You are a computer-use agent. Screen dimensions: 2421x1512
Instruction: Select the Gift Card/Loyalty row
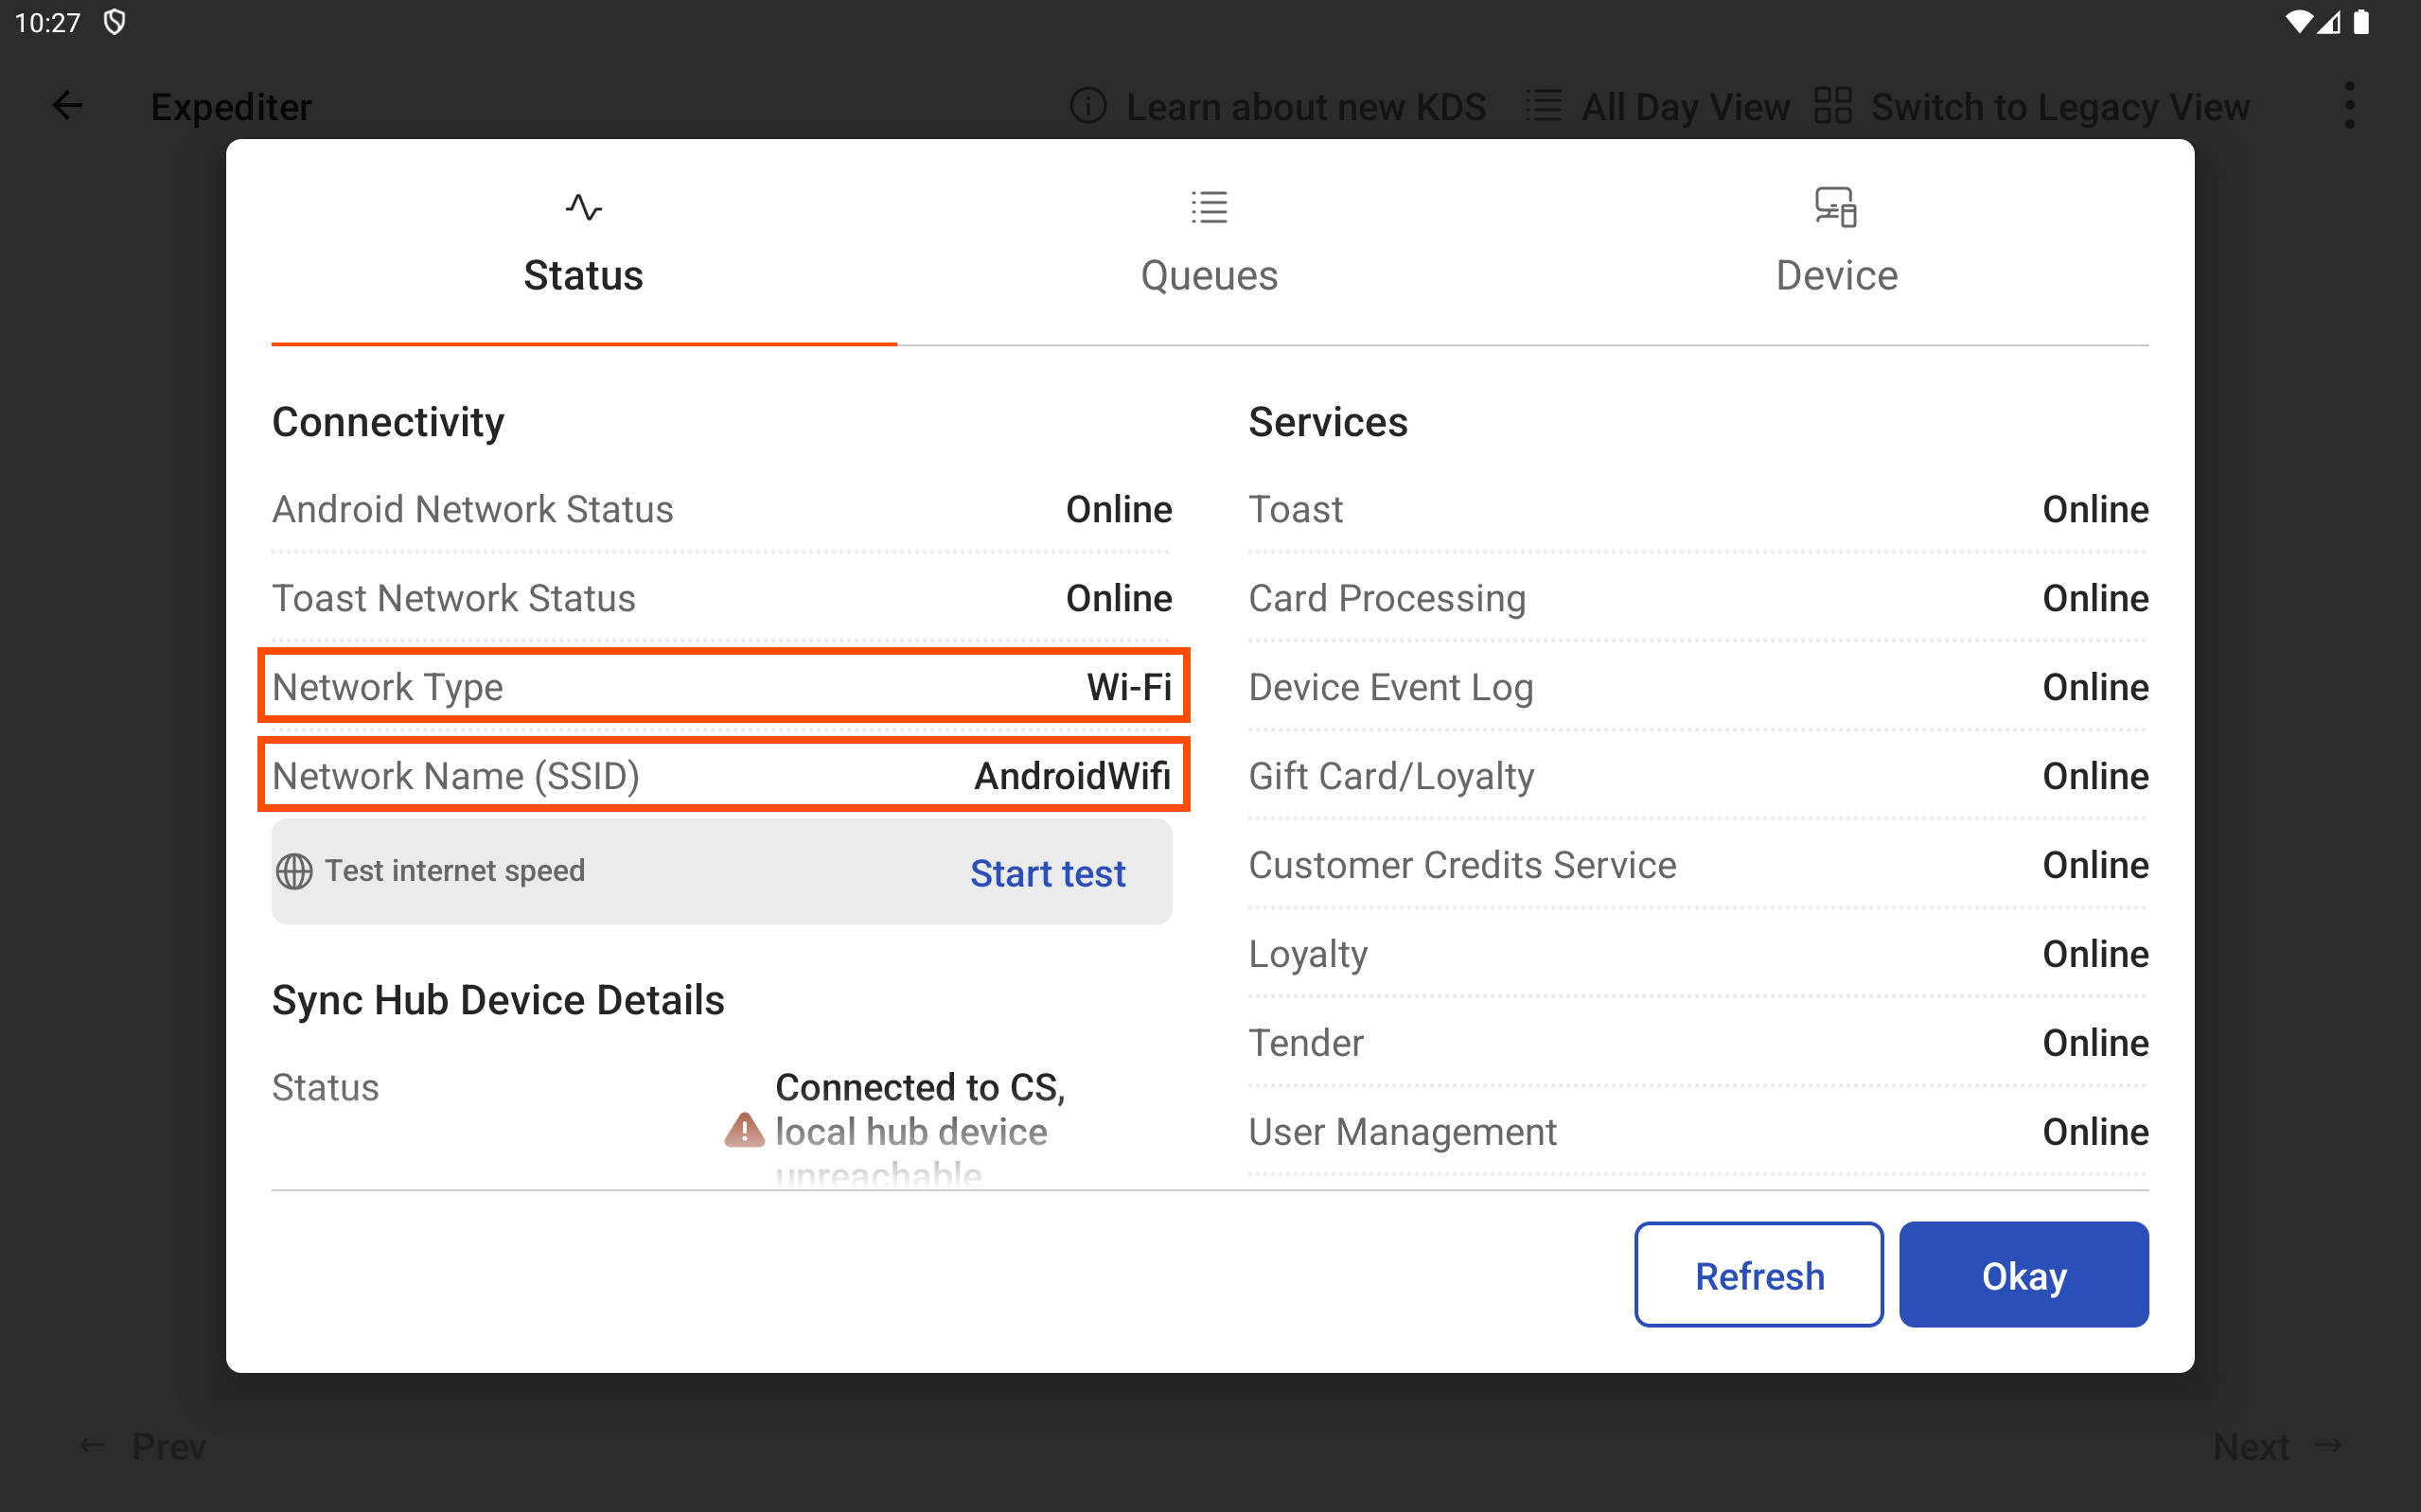point(1697,776)
